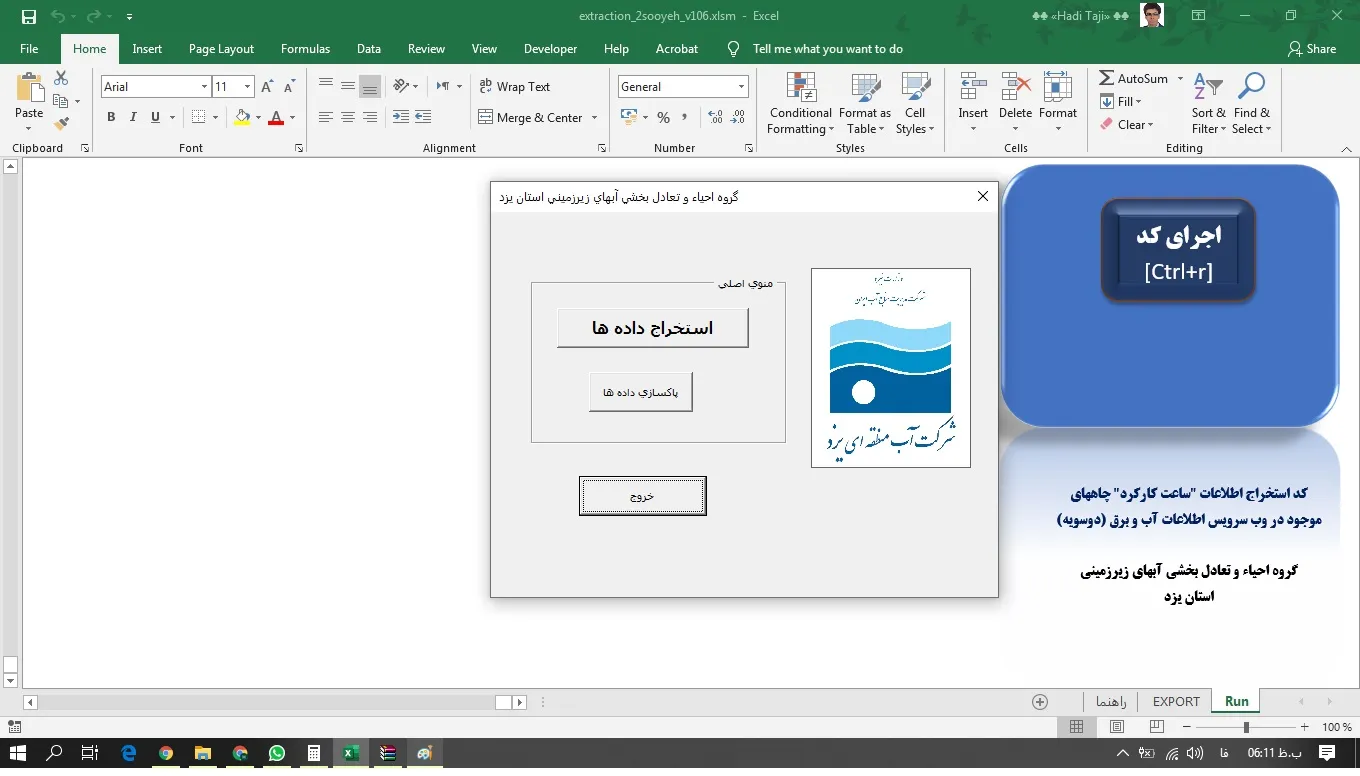
Task: Open Excel from the Windows taskbar
Action: (x=351, y=753)
